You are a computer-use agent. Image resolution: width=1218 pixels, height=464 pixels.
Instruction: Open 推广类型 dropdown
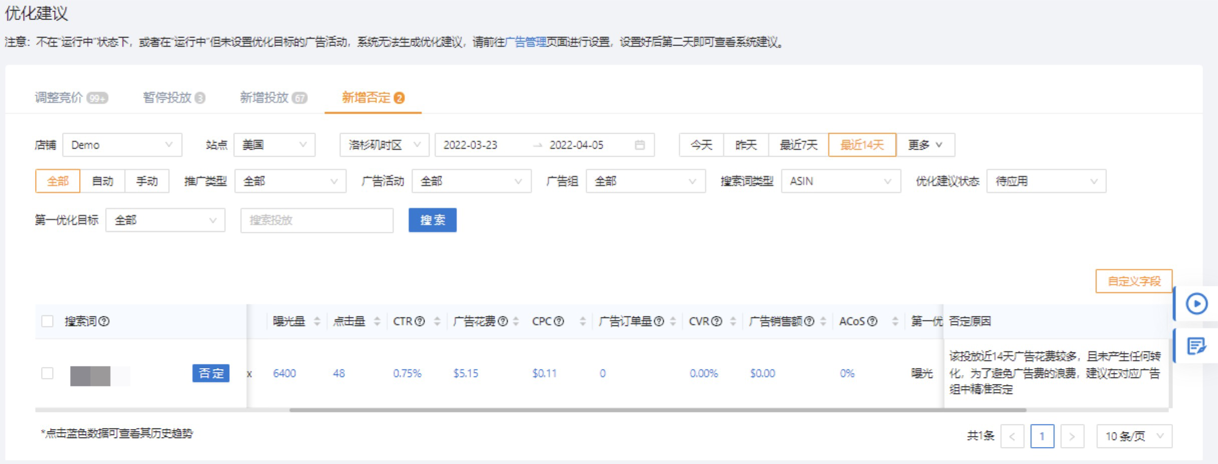[290, 182]
